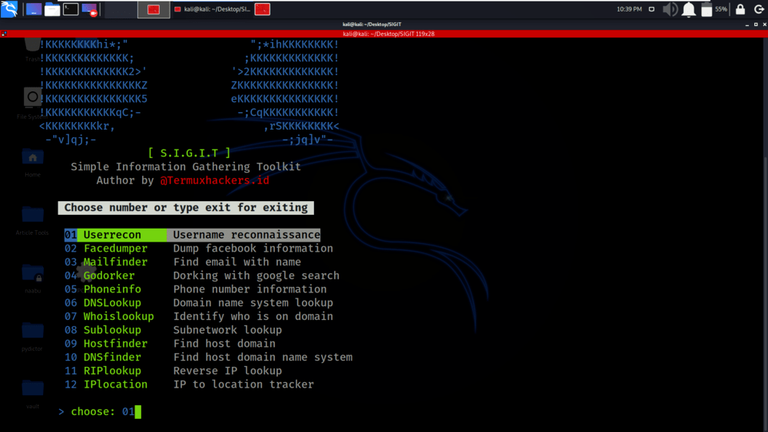The height and width of the screenshot is (432, 768).
Task: Open the volume speaker control
Action: coord(670,9)
